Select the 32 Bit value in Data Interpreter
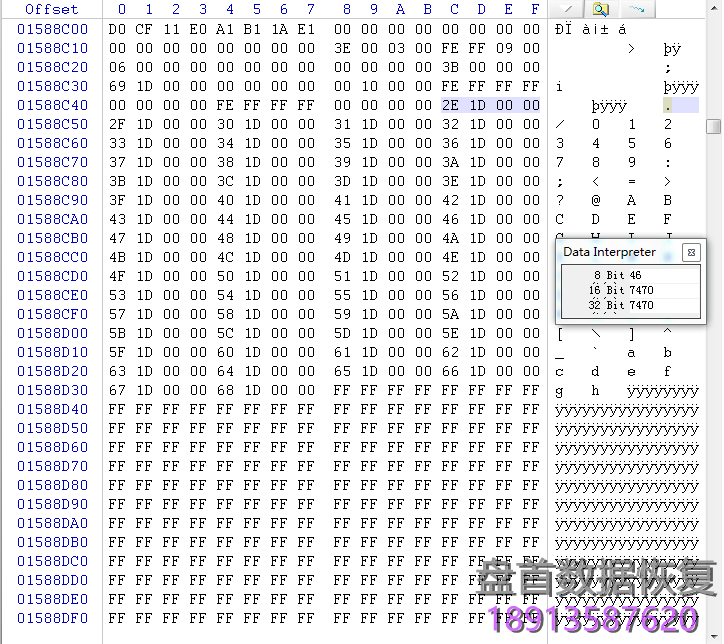724x644 pixels. pyautogui.click(x=640, y=305)
